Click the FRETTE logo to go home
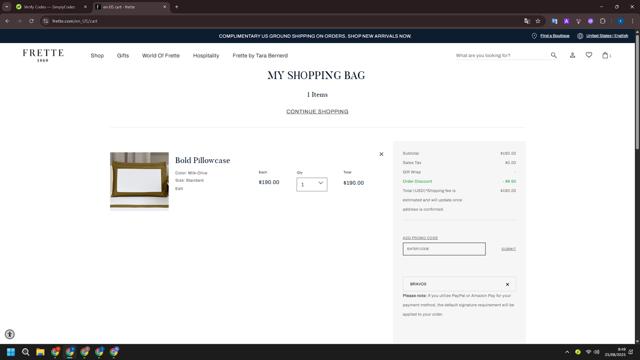Screen dimensions: 640x360 [x=43, y=55]
